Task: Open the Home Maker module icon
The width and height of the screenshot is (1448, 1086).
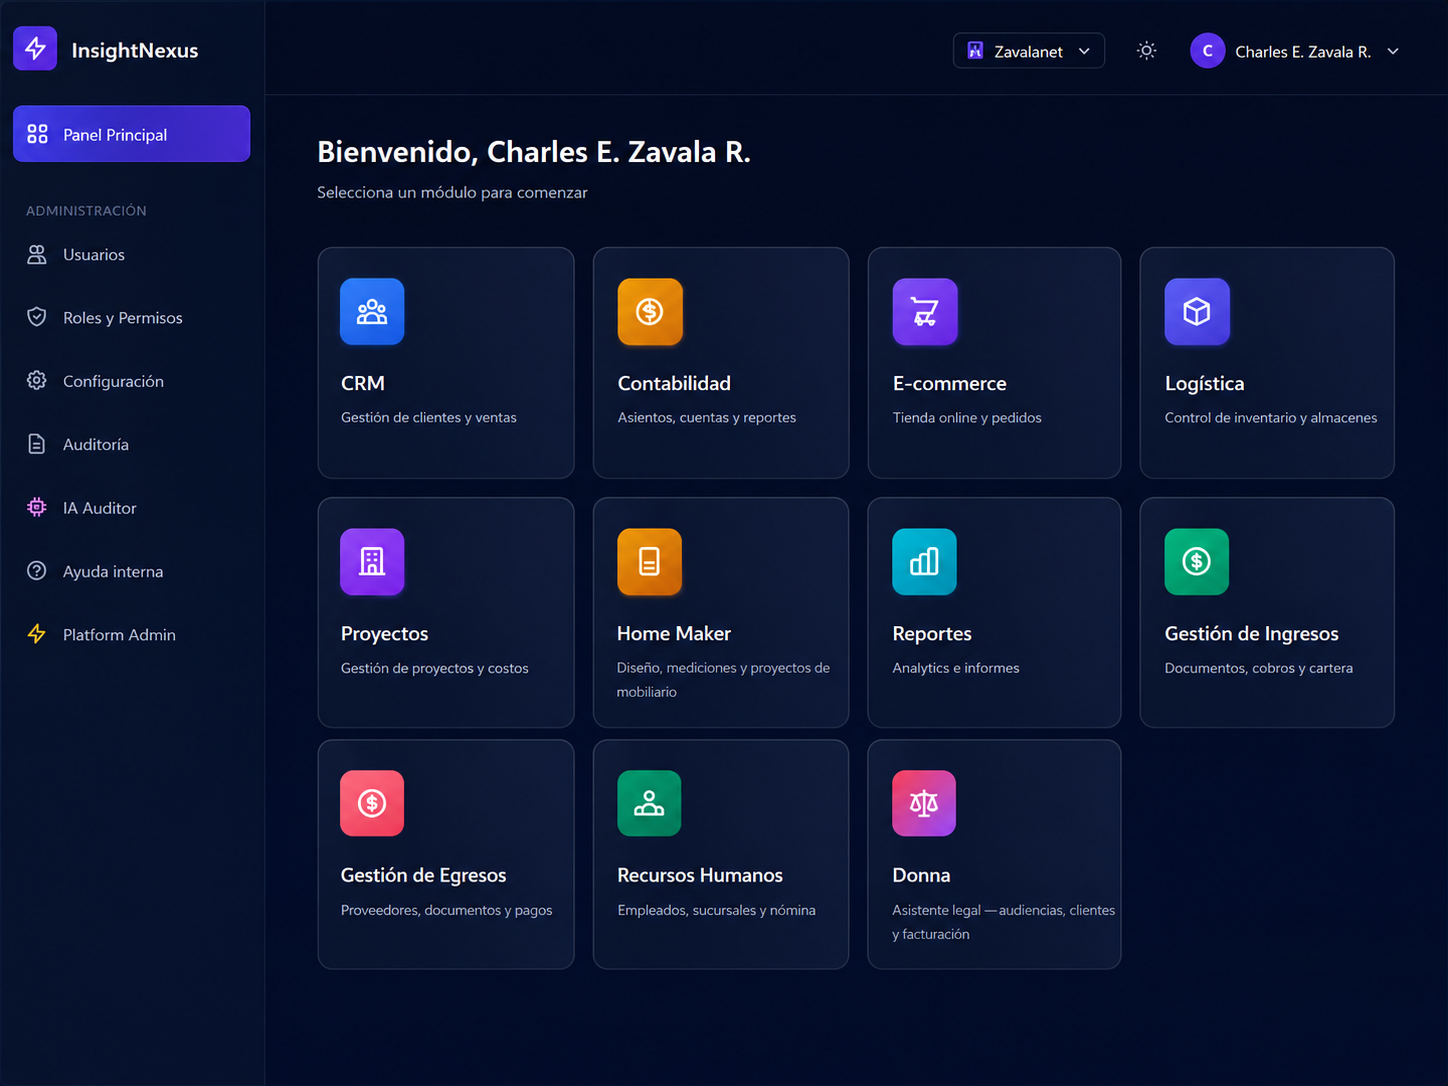Action: (649, 562)
